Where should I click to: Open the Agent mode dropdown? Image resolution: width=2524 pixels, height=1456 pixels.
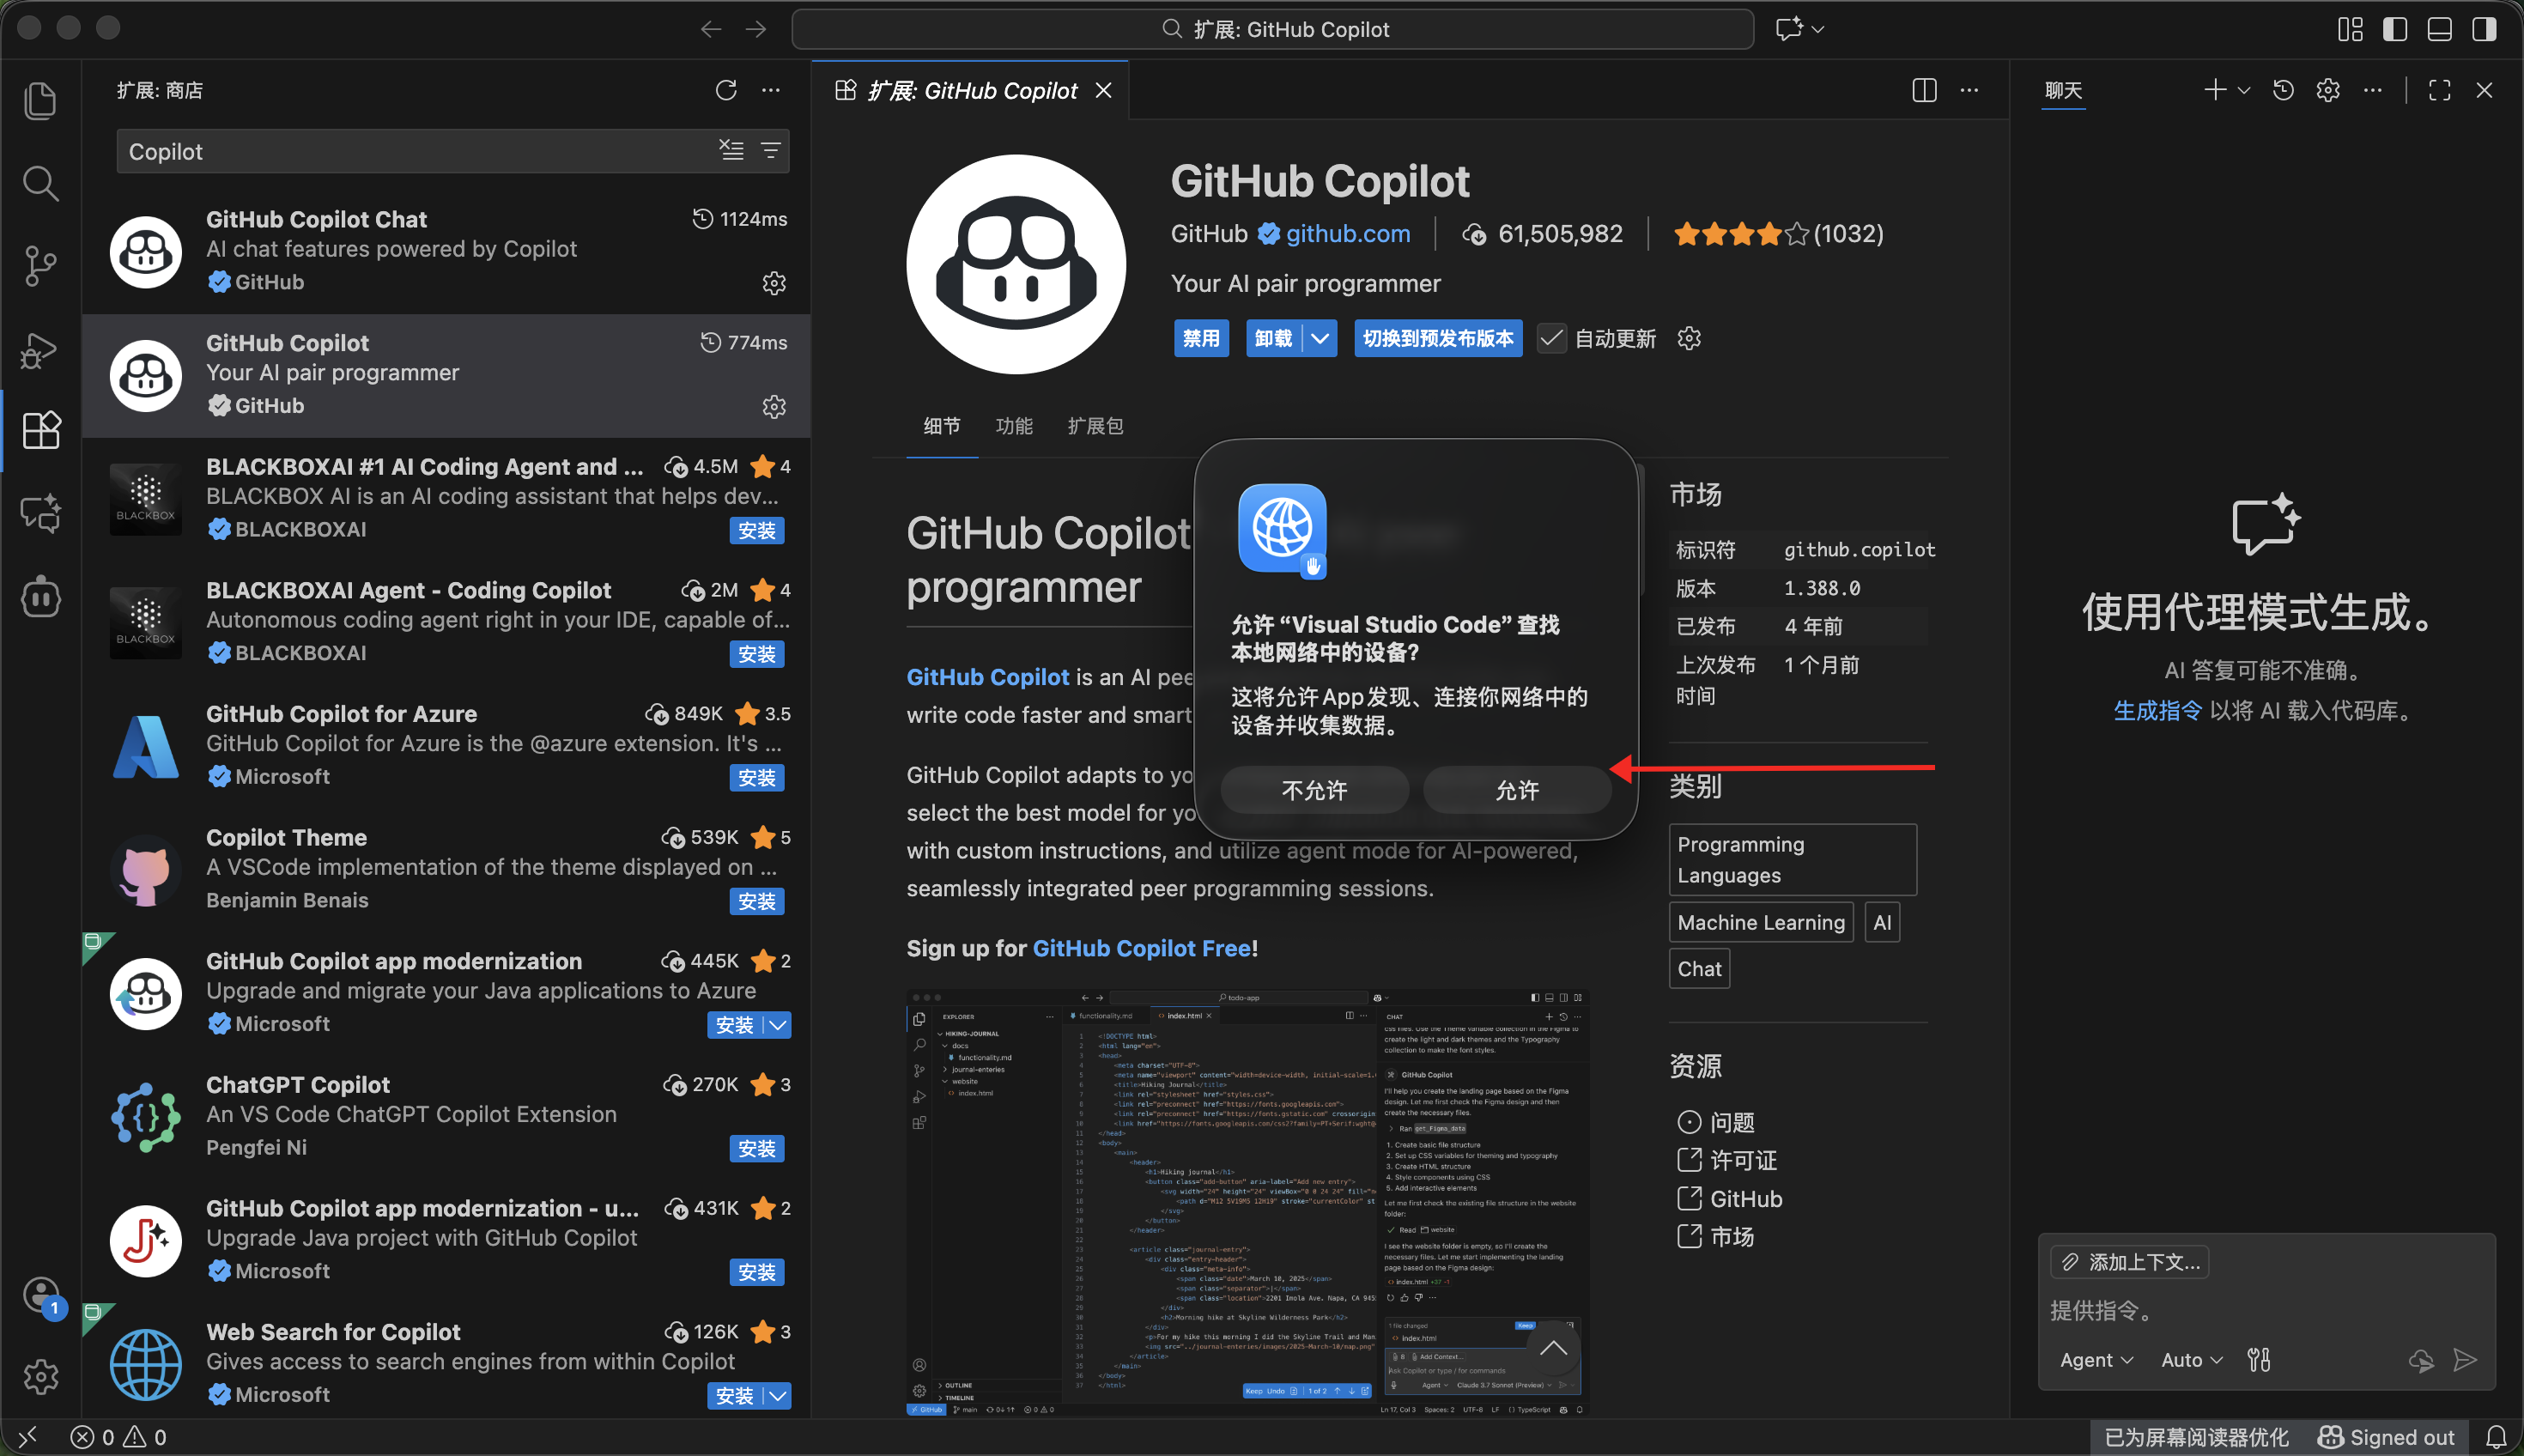click(2096, 1360)
